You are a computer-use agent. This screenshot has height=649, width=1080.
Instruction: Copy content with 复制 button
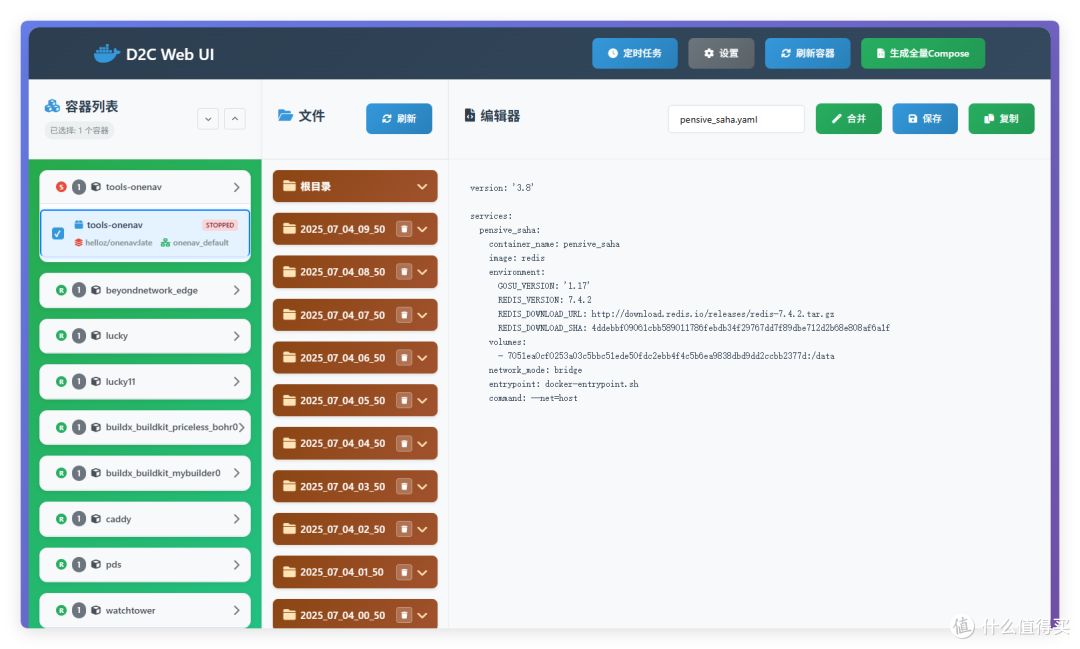pyautogui.click(x=1001, y=119)
